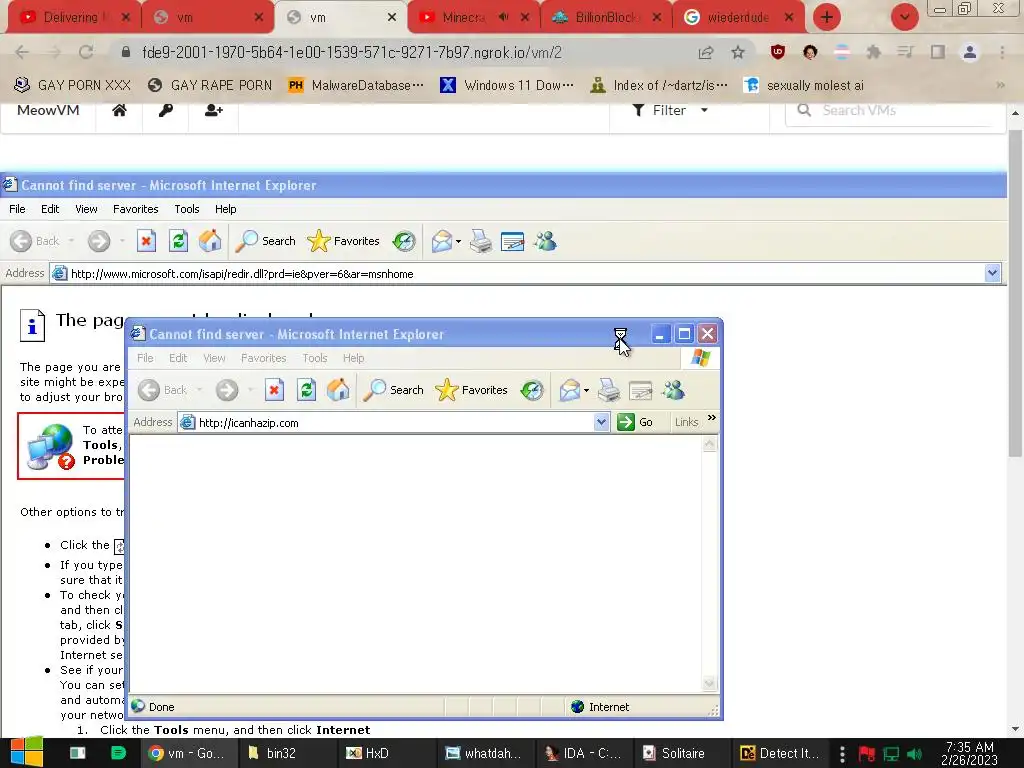Switch to the wiederdude Google tab

tap(737, 18)
